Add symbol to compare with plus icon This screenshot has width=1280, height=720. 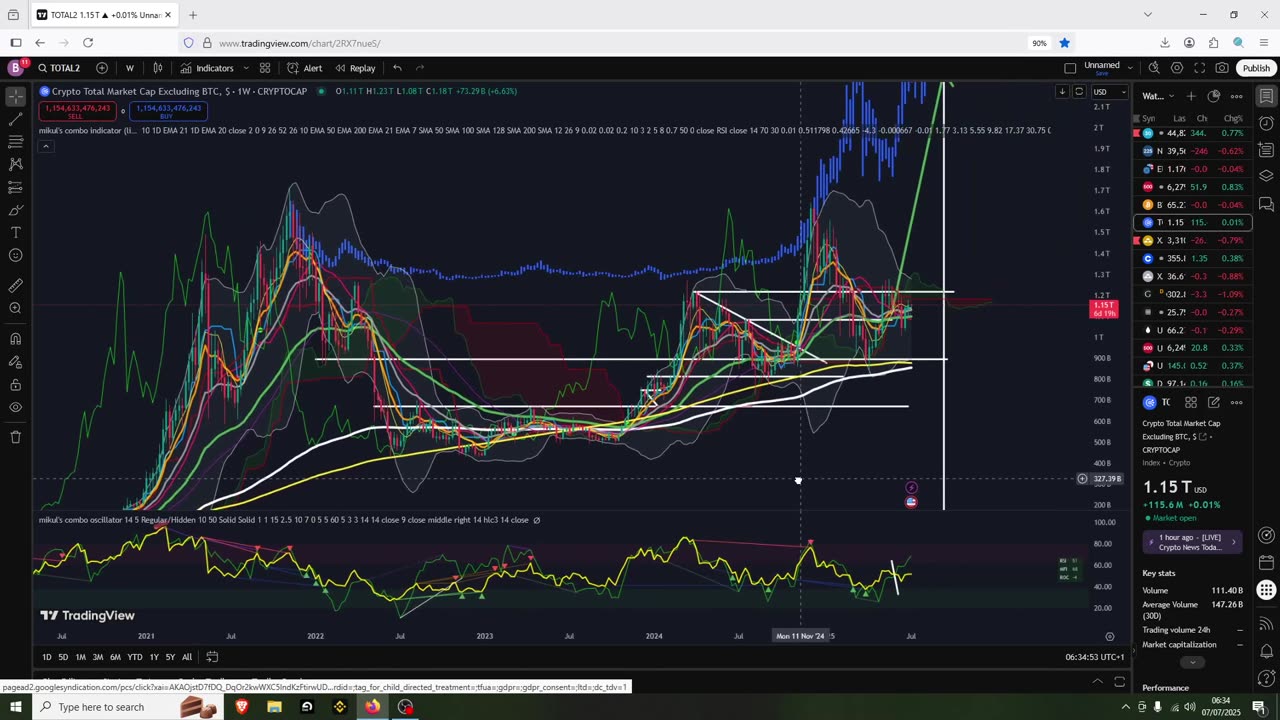tap(102, 68)
